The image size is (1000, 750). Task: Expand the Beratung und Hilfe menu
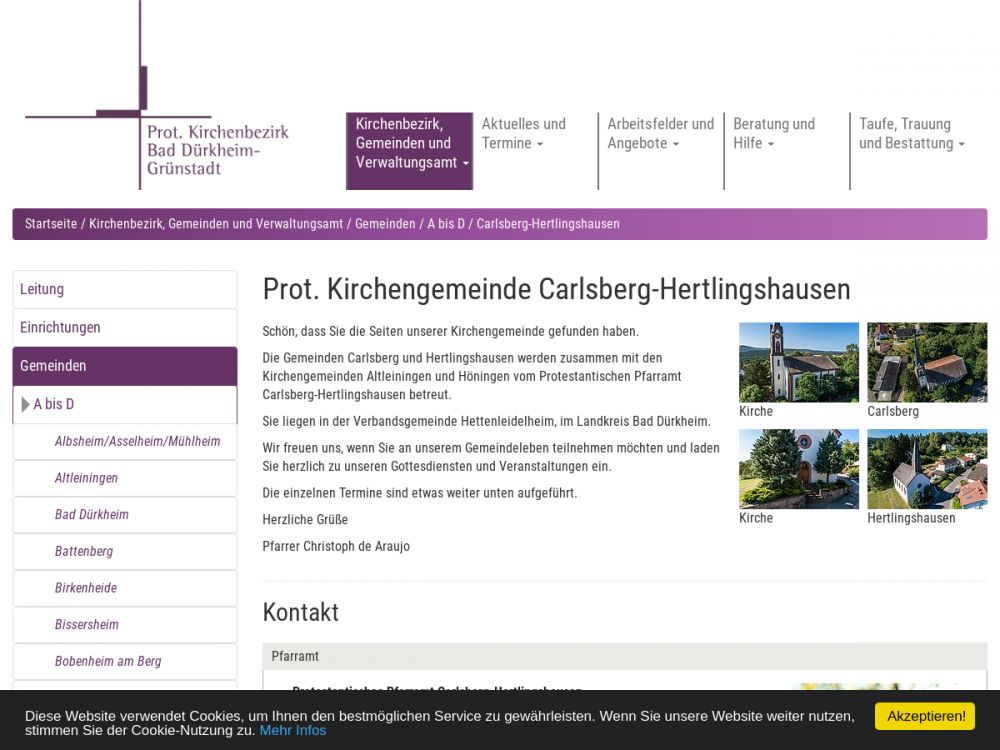click(x=773, y=134)
